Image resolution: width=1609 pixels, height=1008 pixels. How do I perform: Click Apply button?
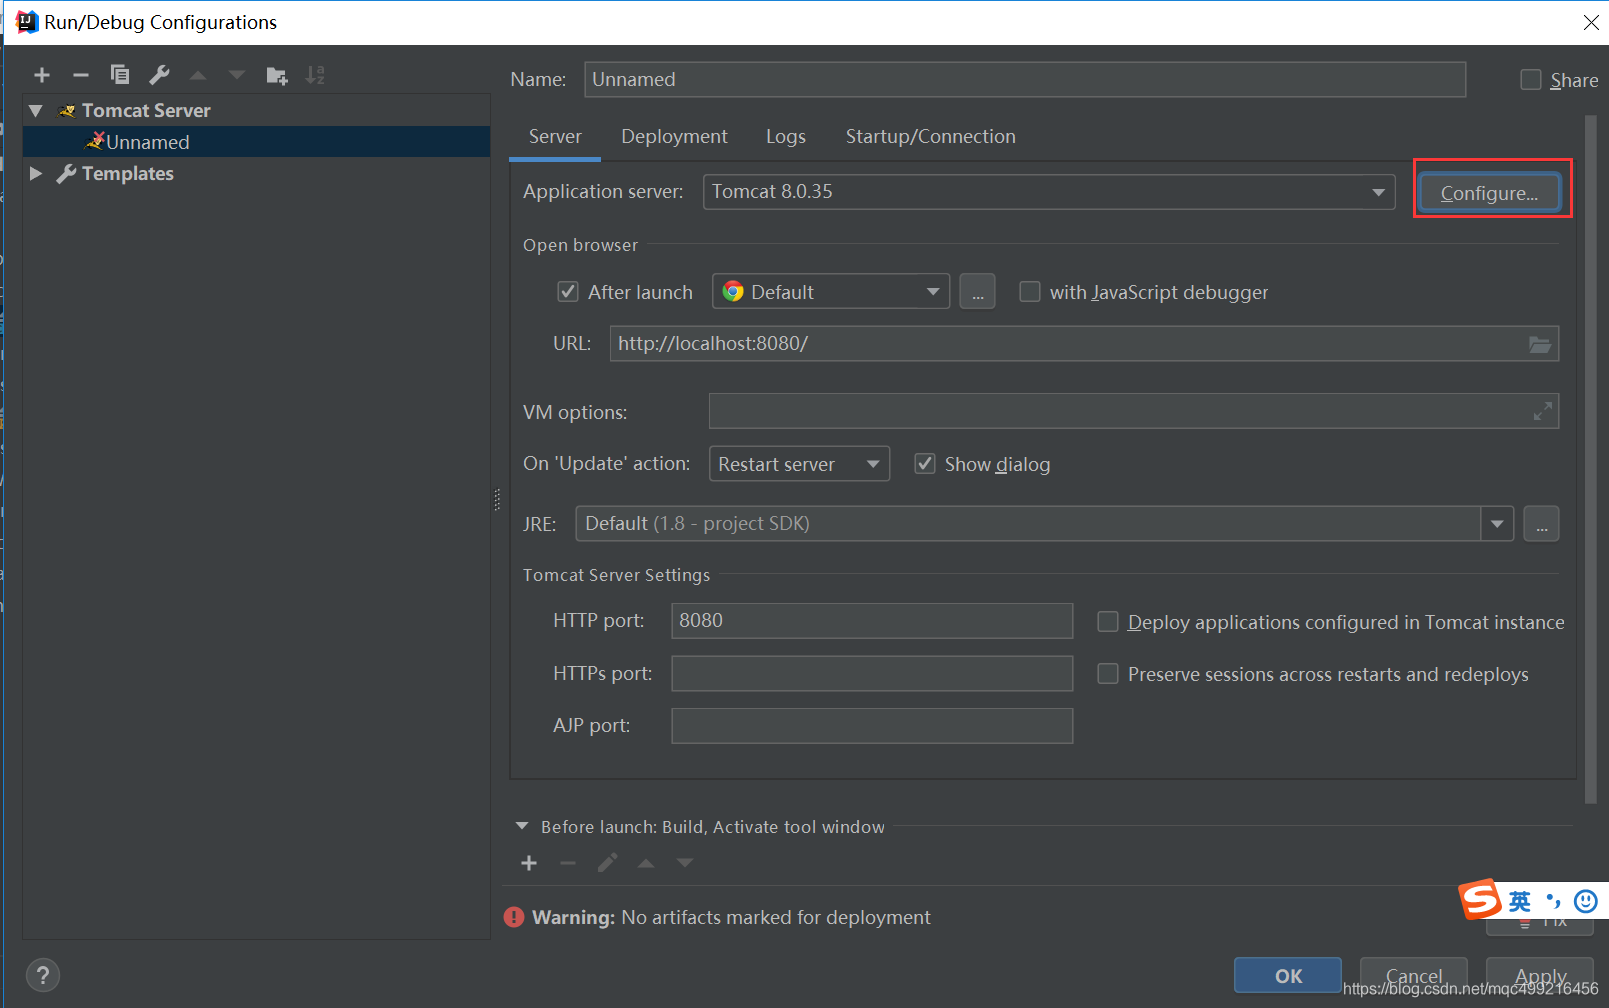point(1540,976)
